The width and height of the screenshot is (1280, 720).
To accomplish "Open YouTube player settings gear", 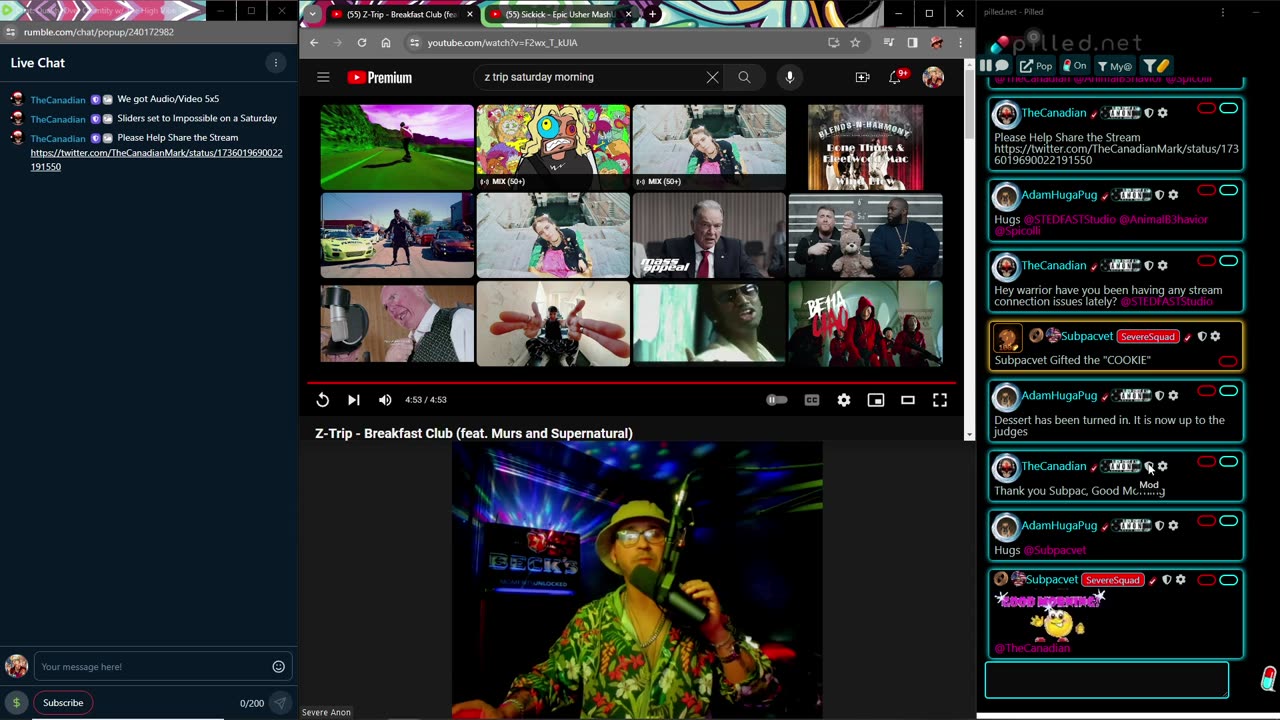I will click(844, 400).
